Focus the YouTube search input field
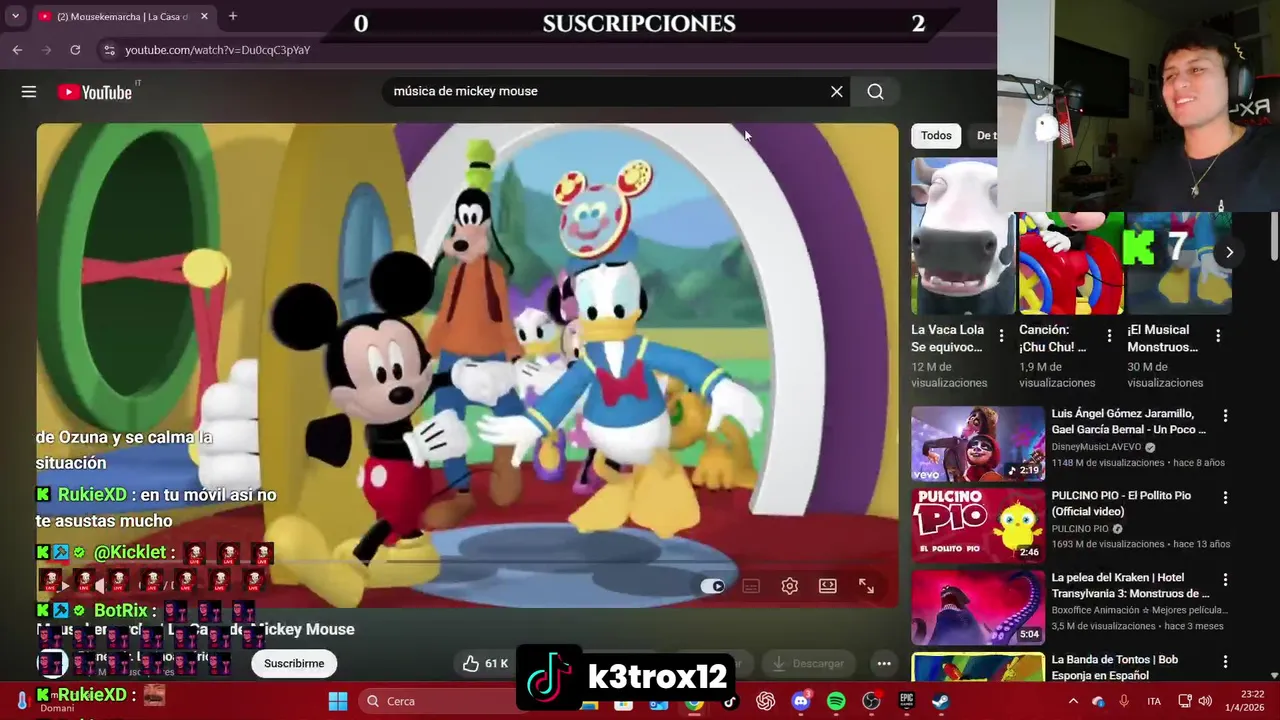The height and width of the screenshot is (720, 1280). (x=604, y=91)
